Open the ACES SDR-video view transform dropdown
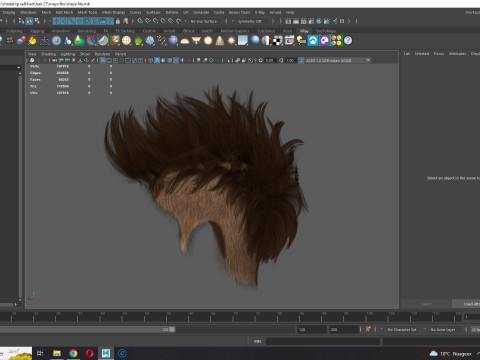The image size is (480, 360). (x=334, y=60)
